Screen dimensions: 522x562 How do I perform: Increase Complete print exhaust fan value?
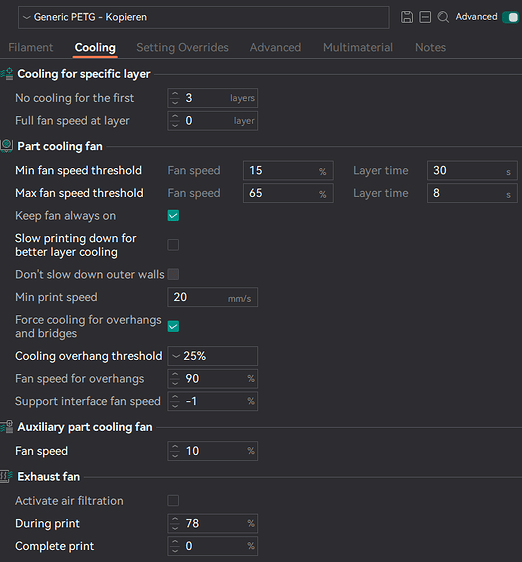175,542
